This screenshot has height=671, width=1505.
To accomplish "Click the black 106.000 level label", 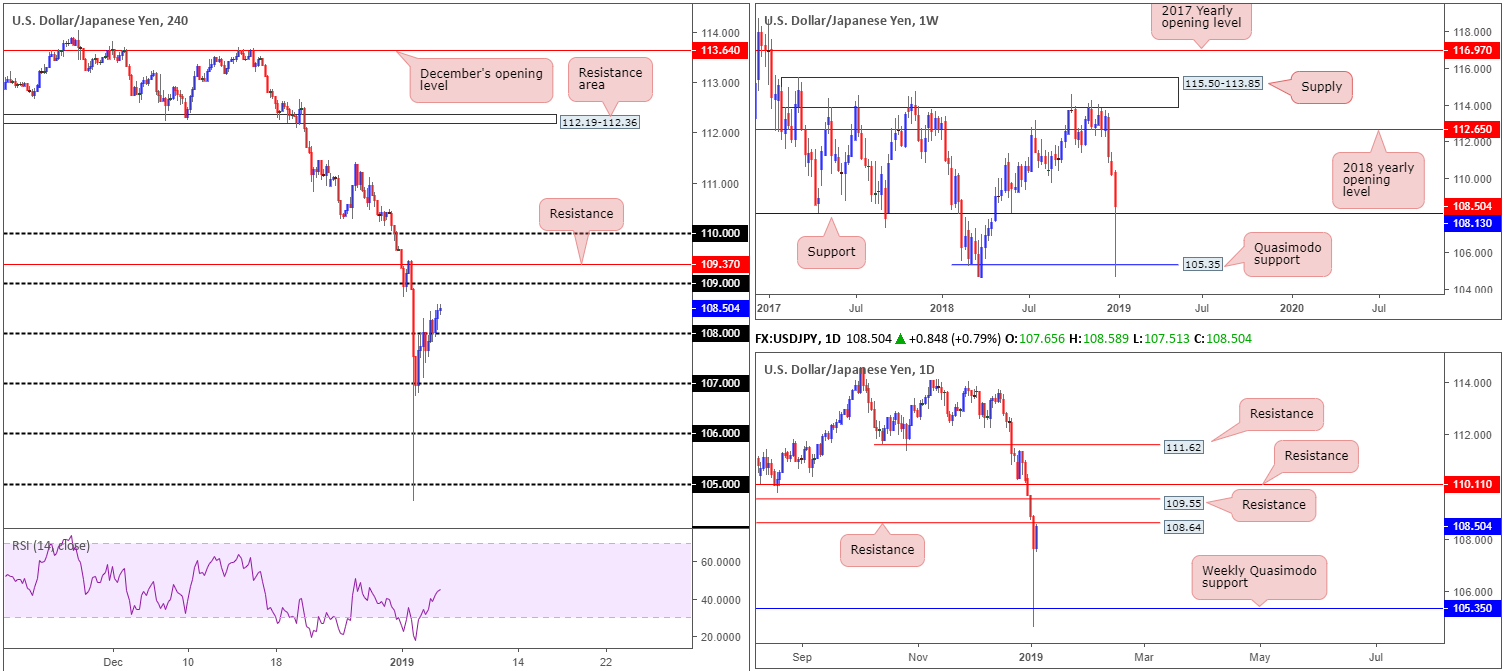I will click(x=721, y=433).
